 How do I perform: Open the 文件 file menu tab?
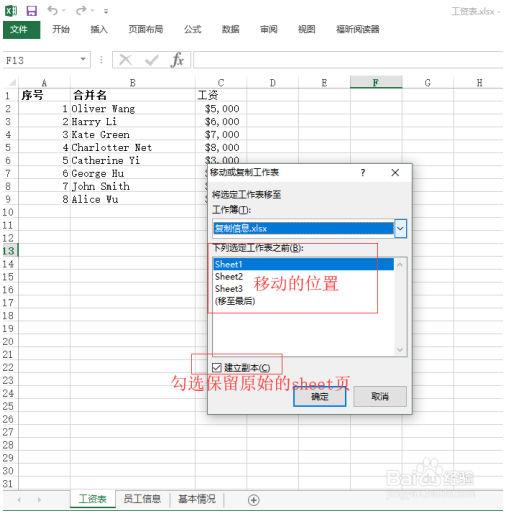pyautogui.click(x=22, y=30)
